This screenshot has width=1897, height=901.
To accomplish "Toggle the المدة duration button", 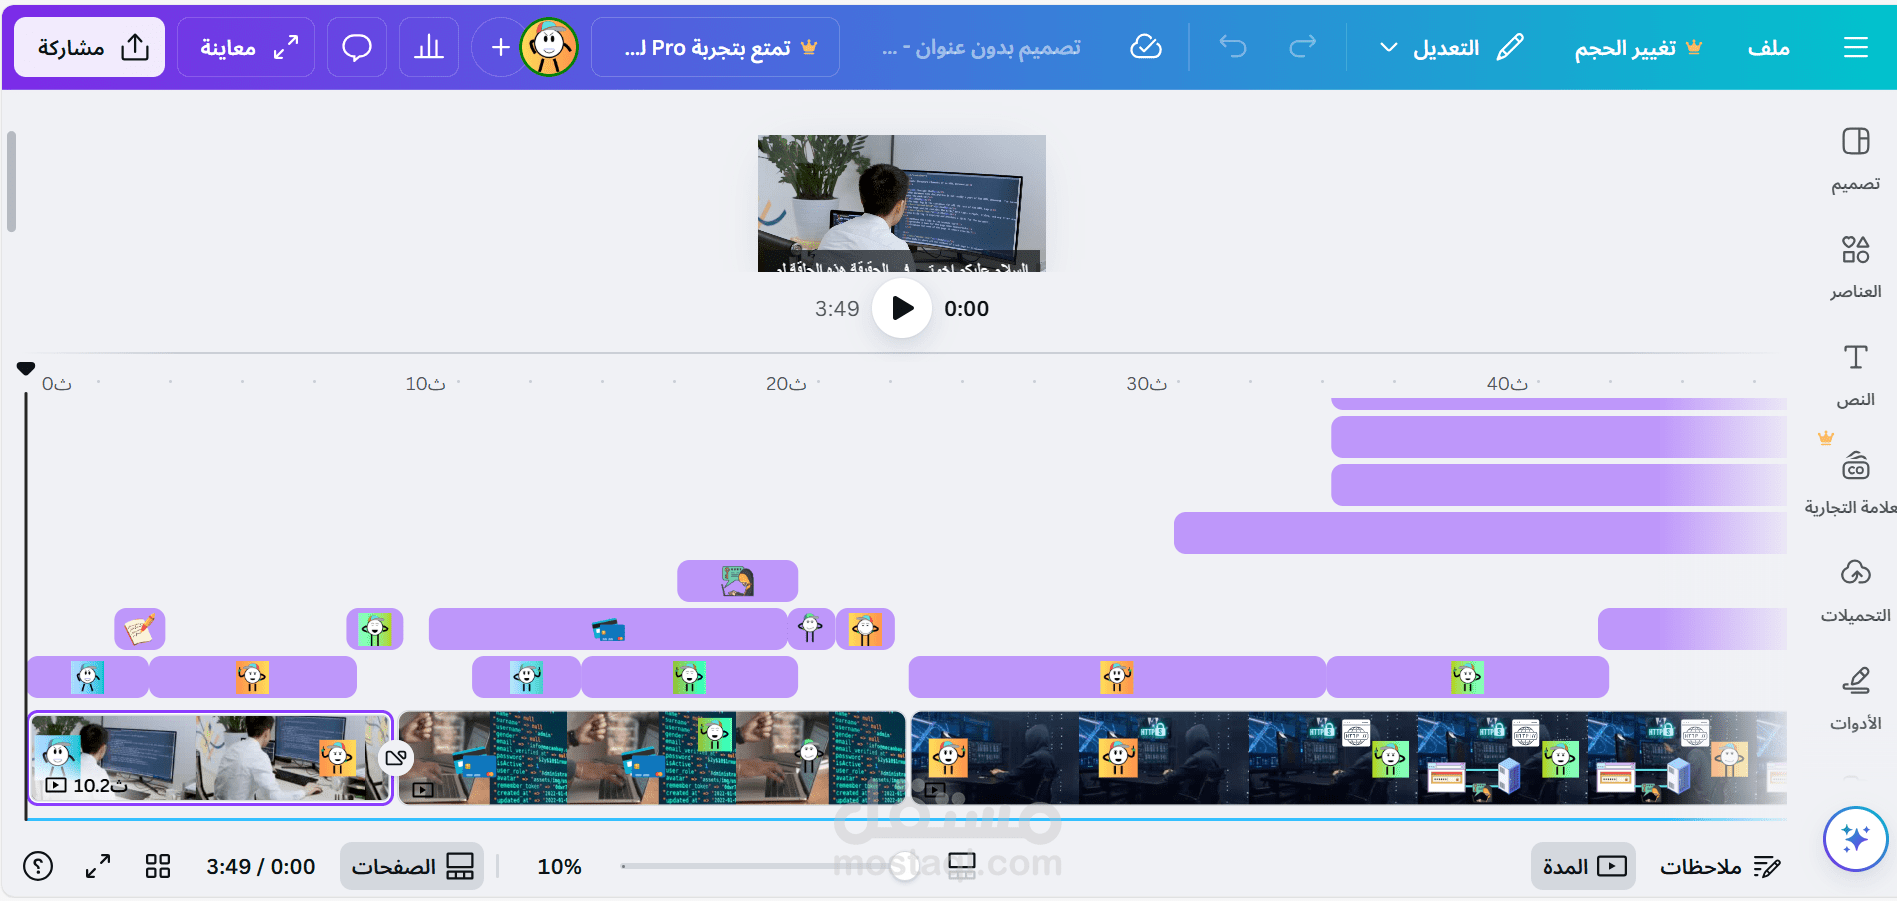I will coord(1584,866).
